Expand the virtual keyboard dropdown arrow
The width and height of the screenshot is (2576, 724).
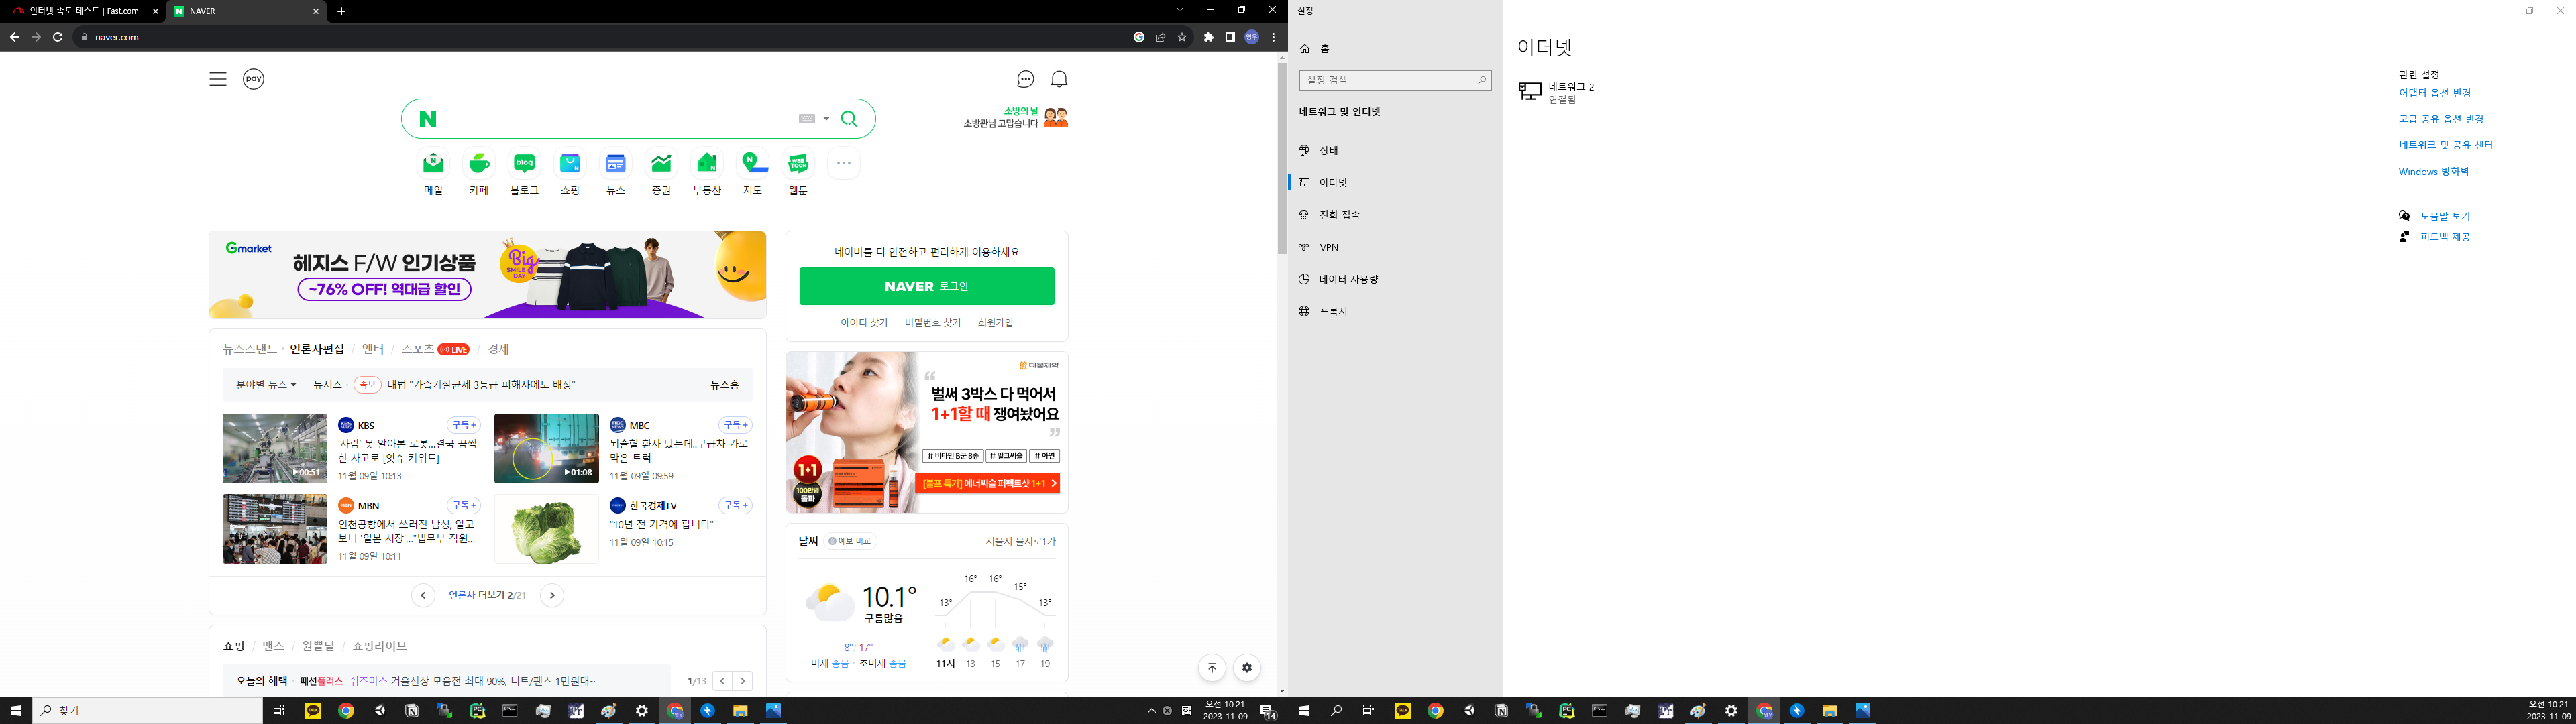(x=826, y=119)
